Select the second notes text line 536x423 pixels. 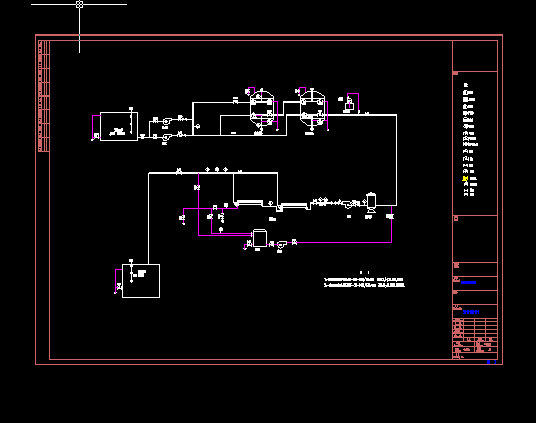point(364,285)
